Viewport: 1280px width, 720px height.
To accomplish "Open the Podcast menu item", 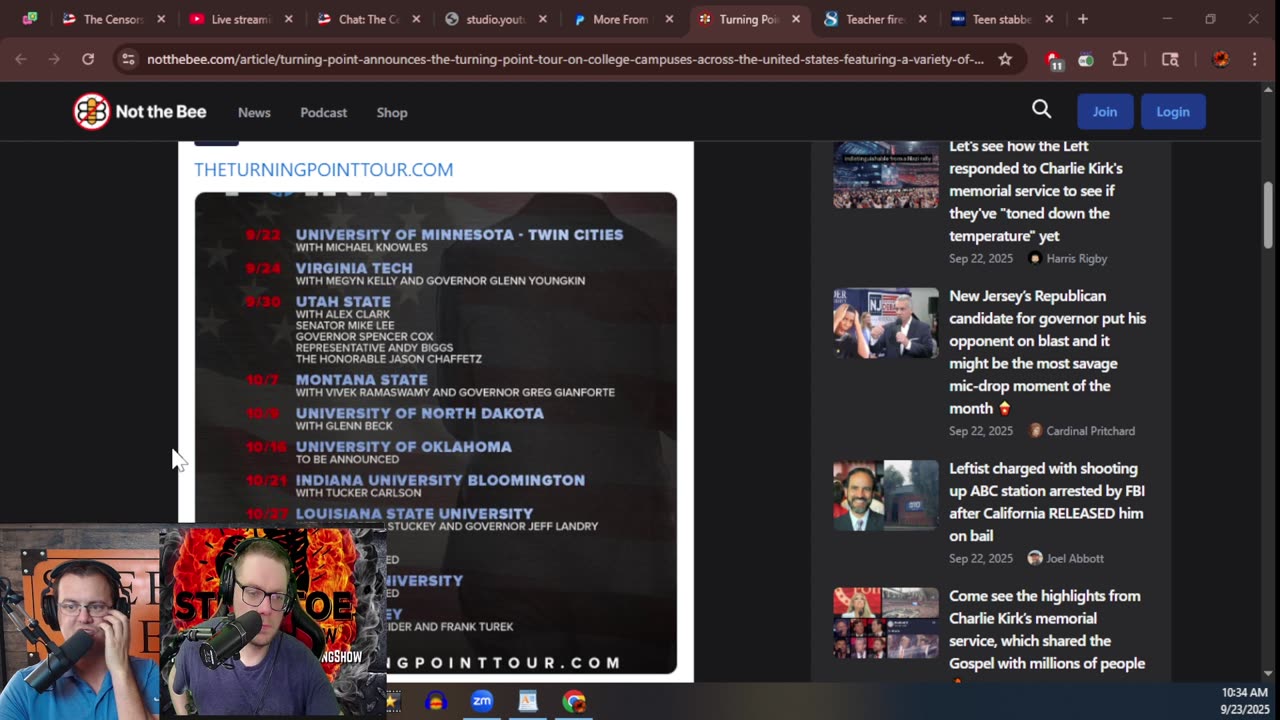I will (x=323, y=112).
